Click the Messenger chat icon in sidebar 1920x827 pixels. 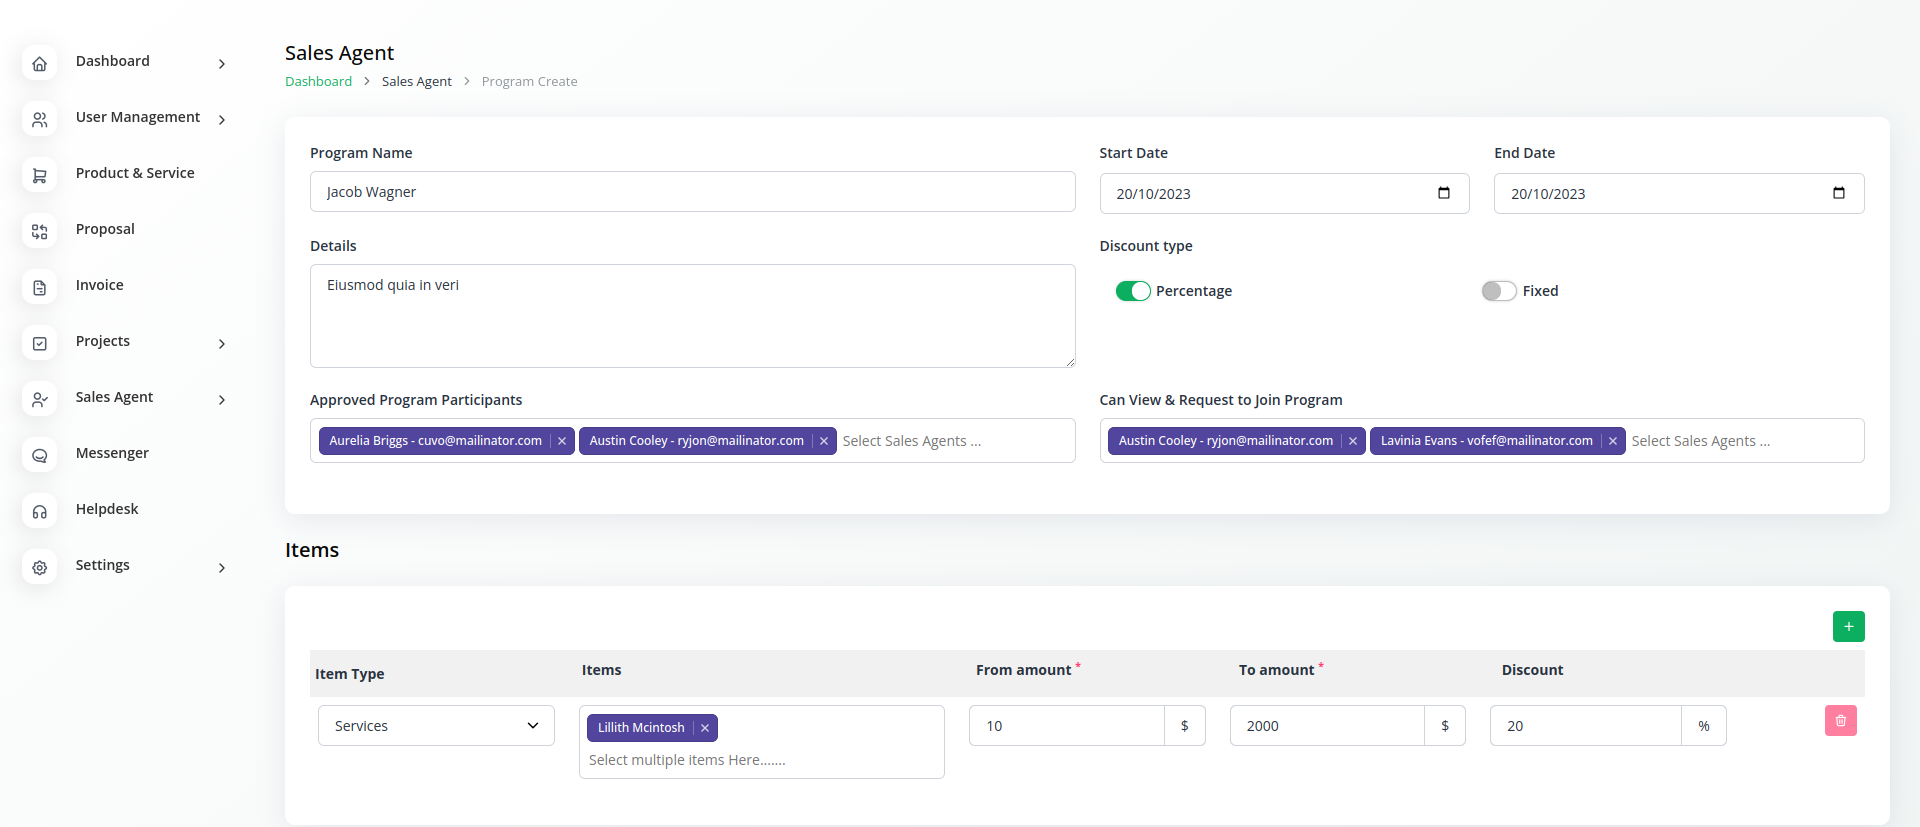coord(40,455)
